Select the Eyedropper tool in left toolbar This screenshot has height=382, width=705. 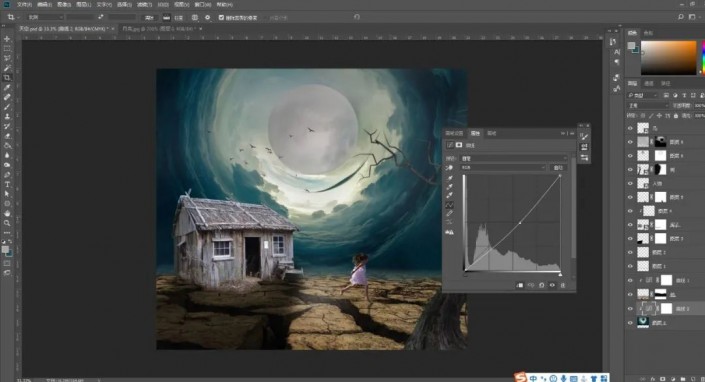pyautogui.click(x=7, y=88)
